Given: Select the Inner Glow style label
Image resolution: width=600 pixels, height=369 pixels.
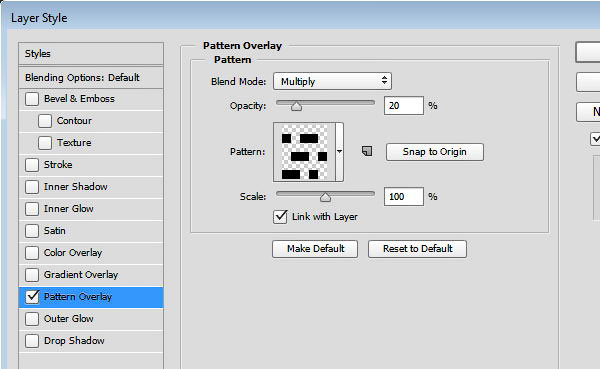Looking at the screenshot, I should point(68,209).
